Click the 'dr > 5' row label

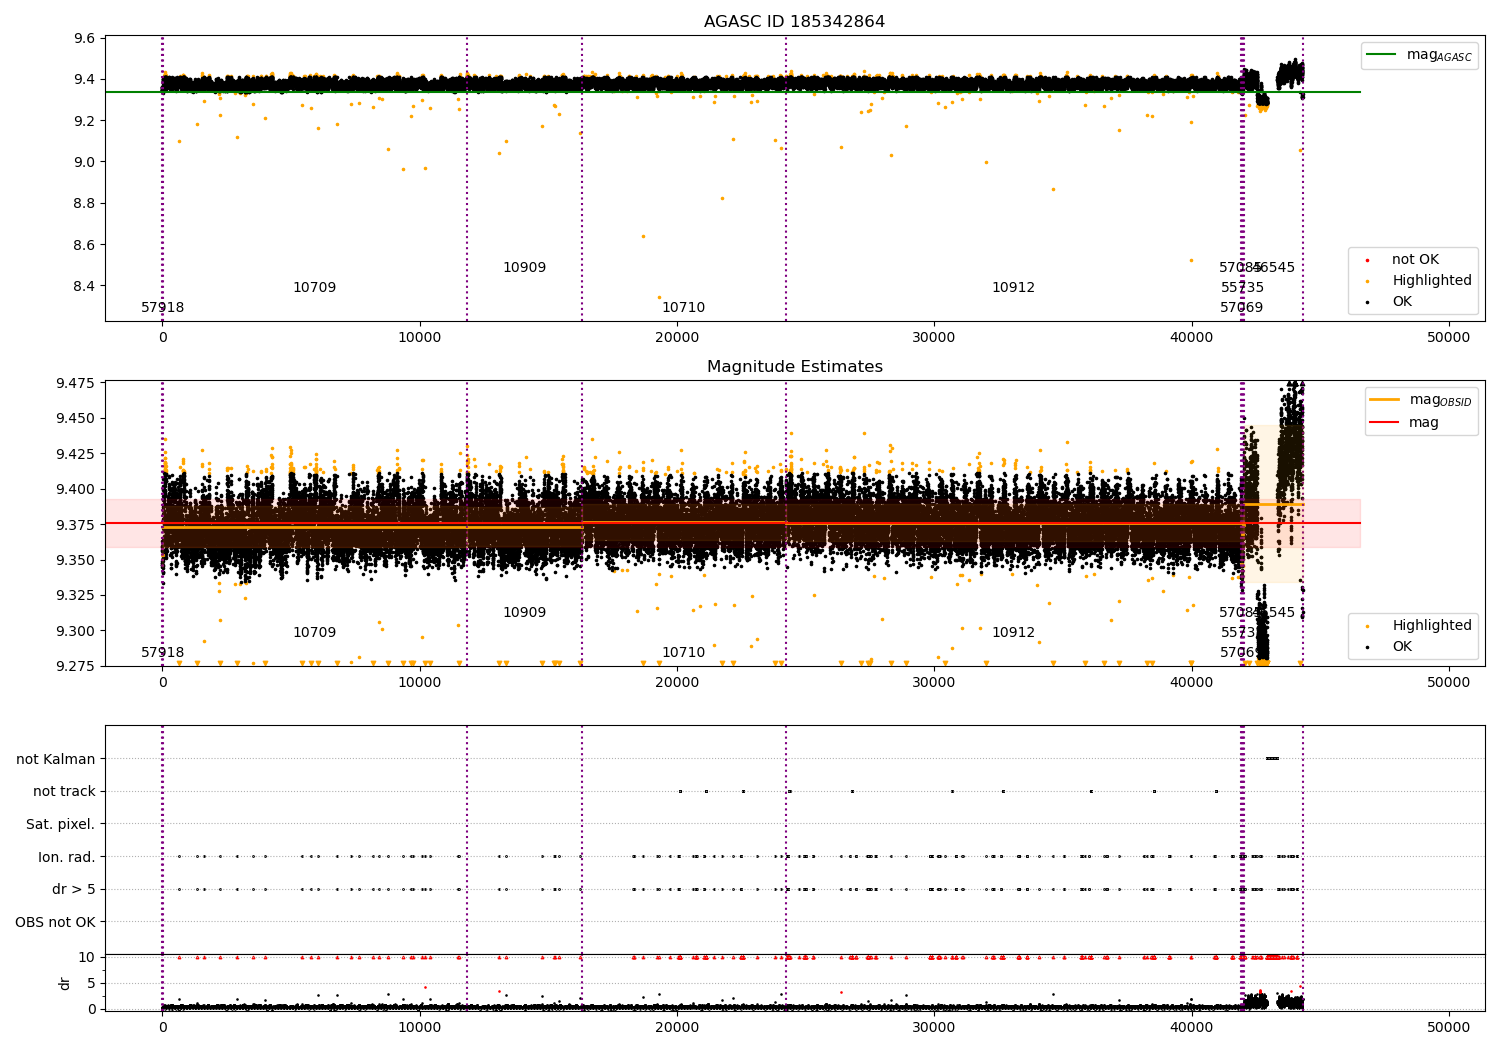point(74,889)
